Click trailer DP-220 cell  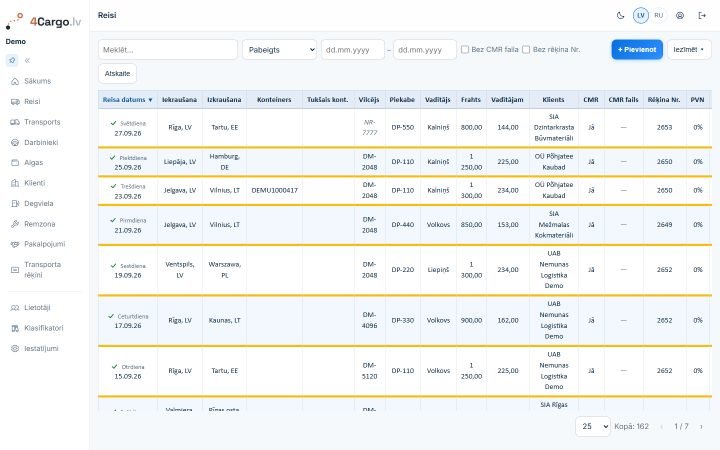[403, 270]
